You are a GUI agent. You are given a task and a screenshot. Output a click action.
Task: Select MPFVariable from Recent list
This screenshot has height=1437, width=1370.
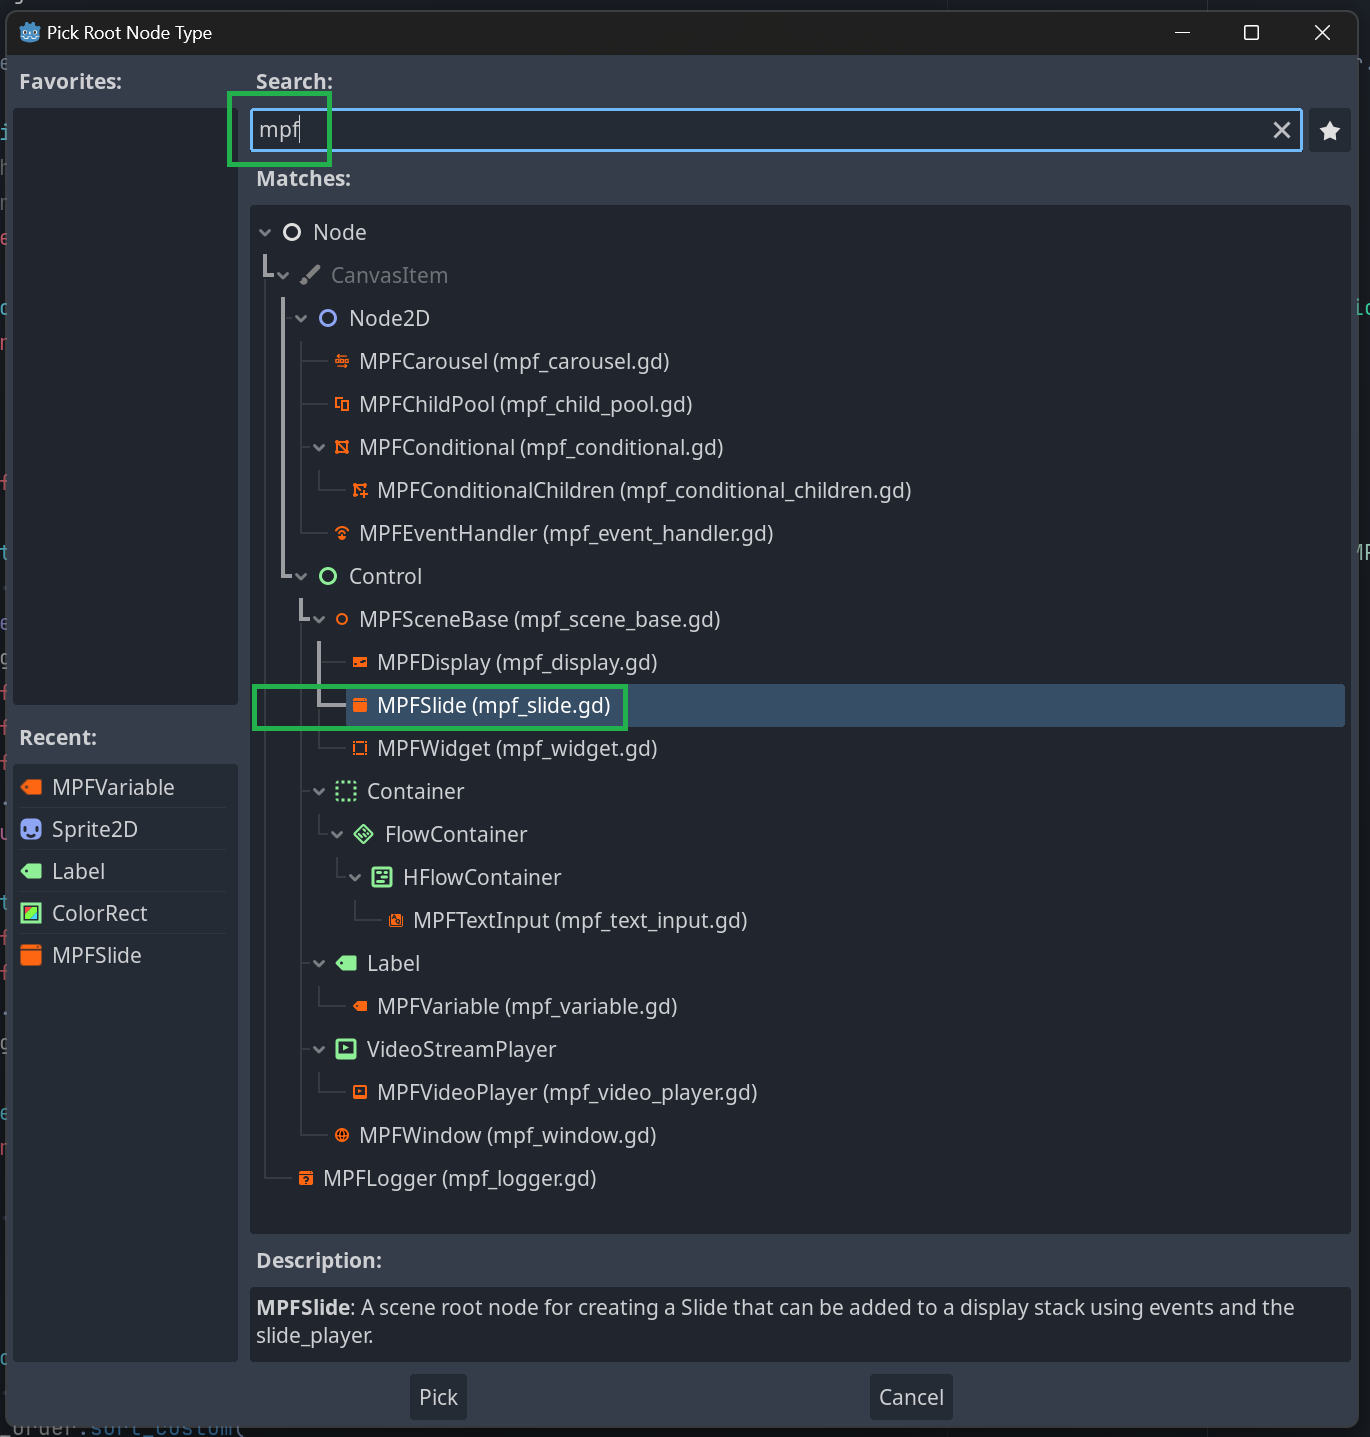pyautogui.click(x=113, y=788)
